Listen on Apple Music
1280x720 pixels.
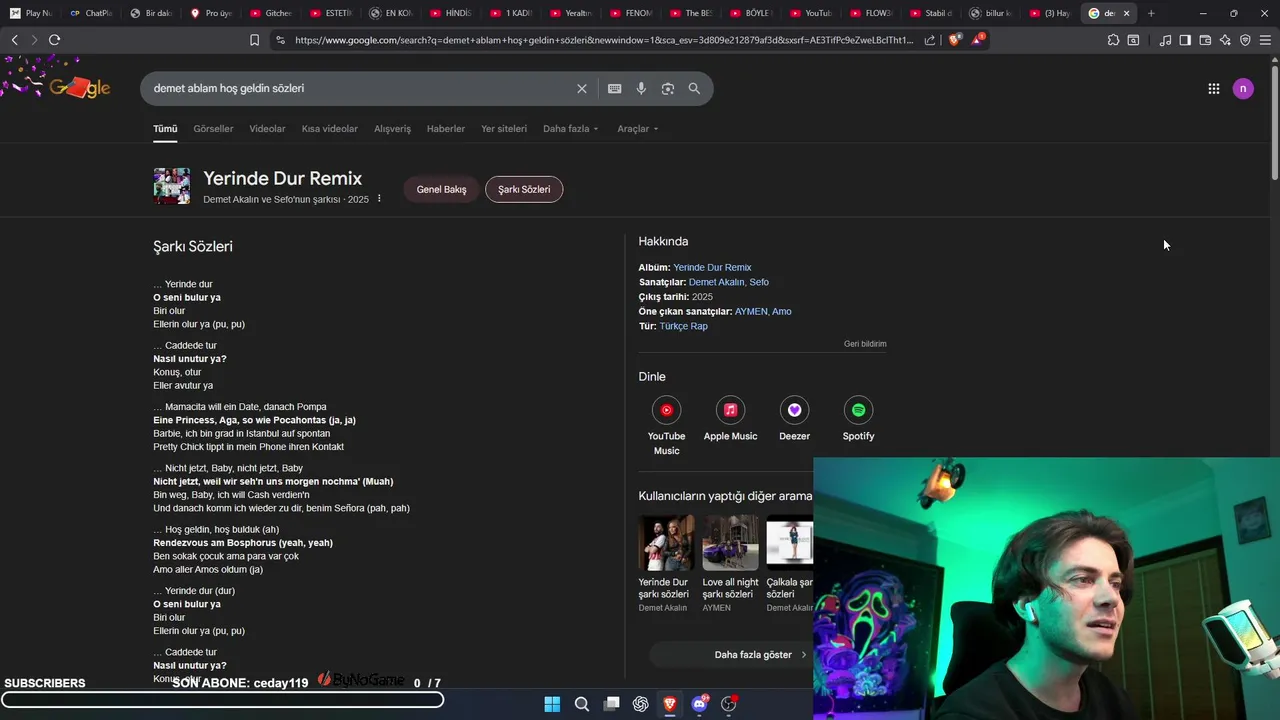coord(730,419)
